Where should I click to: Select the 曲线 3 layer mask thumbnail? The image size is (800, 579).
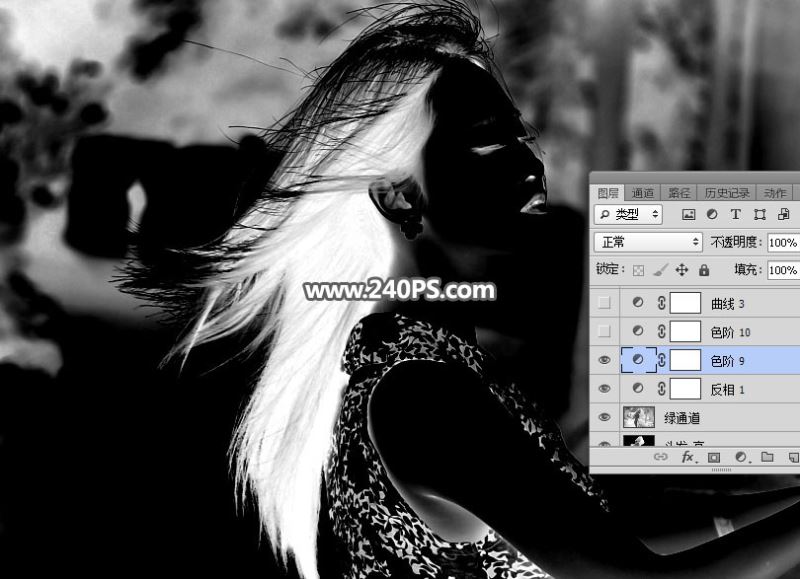tap(685, 303)
